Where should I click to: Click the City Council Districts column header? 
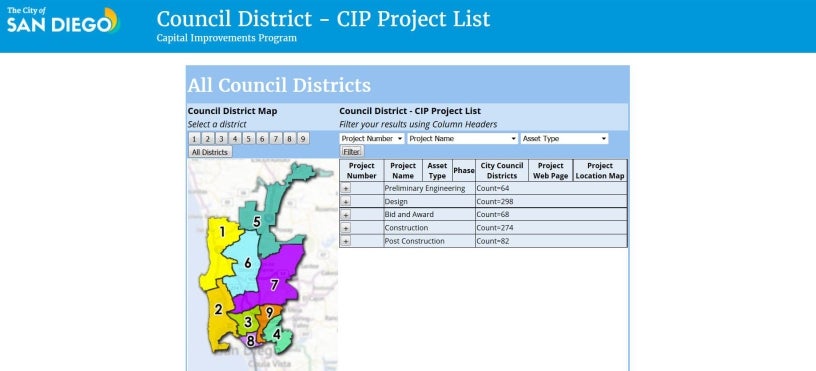click(x=502, y=171)
